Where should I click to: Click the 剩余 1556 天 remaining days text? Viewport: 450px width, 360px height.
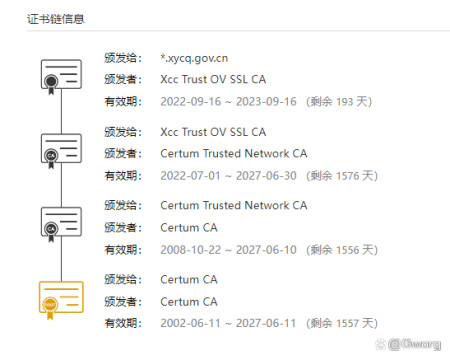[x=342, y=250]
